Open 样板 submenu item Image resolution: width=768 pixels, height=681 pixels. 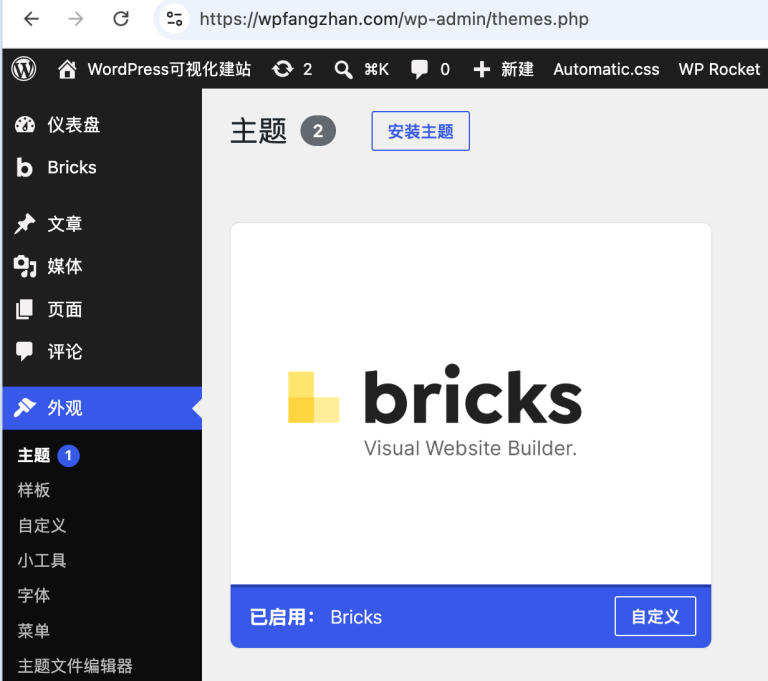pos(34,490)
